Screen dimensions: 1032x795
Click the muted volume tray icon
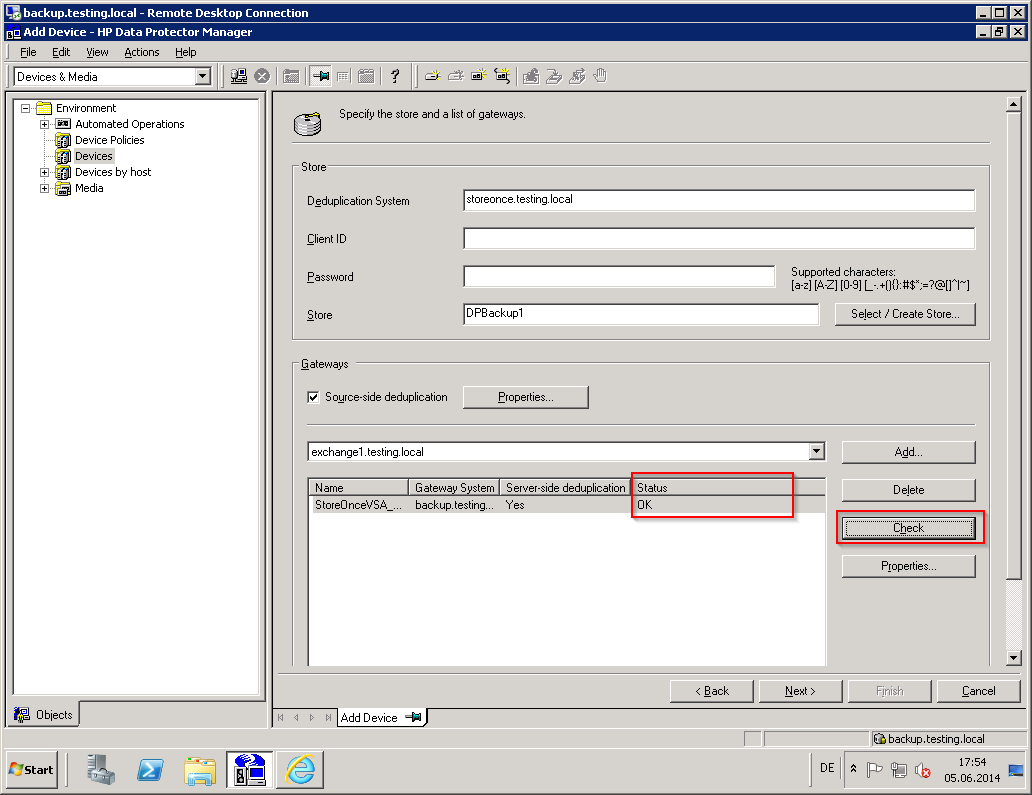click(923, 770)
